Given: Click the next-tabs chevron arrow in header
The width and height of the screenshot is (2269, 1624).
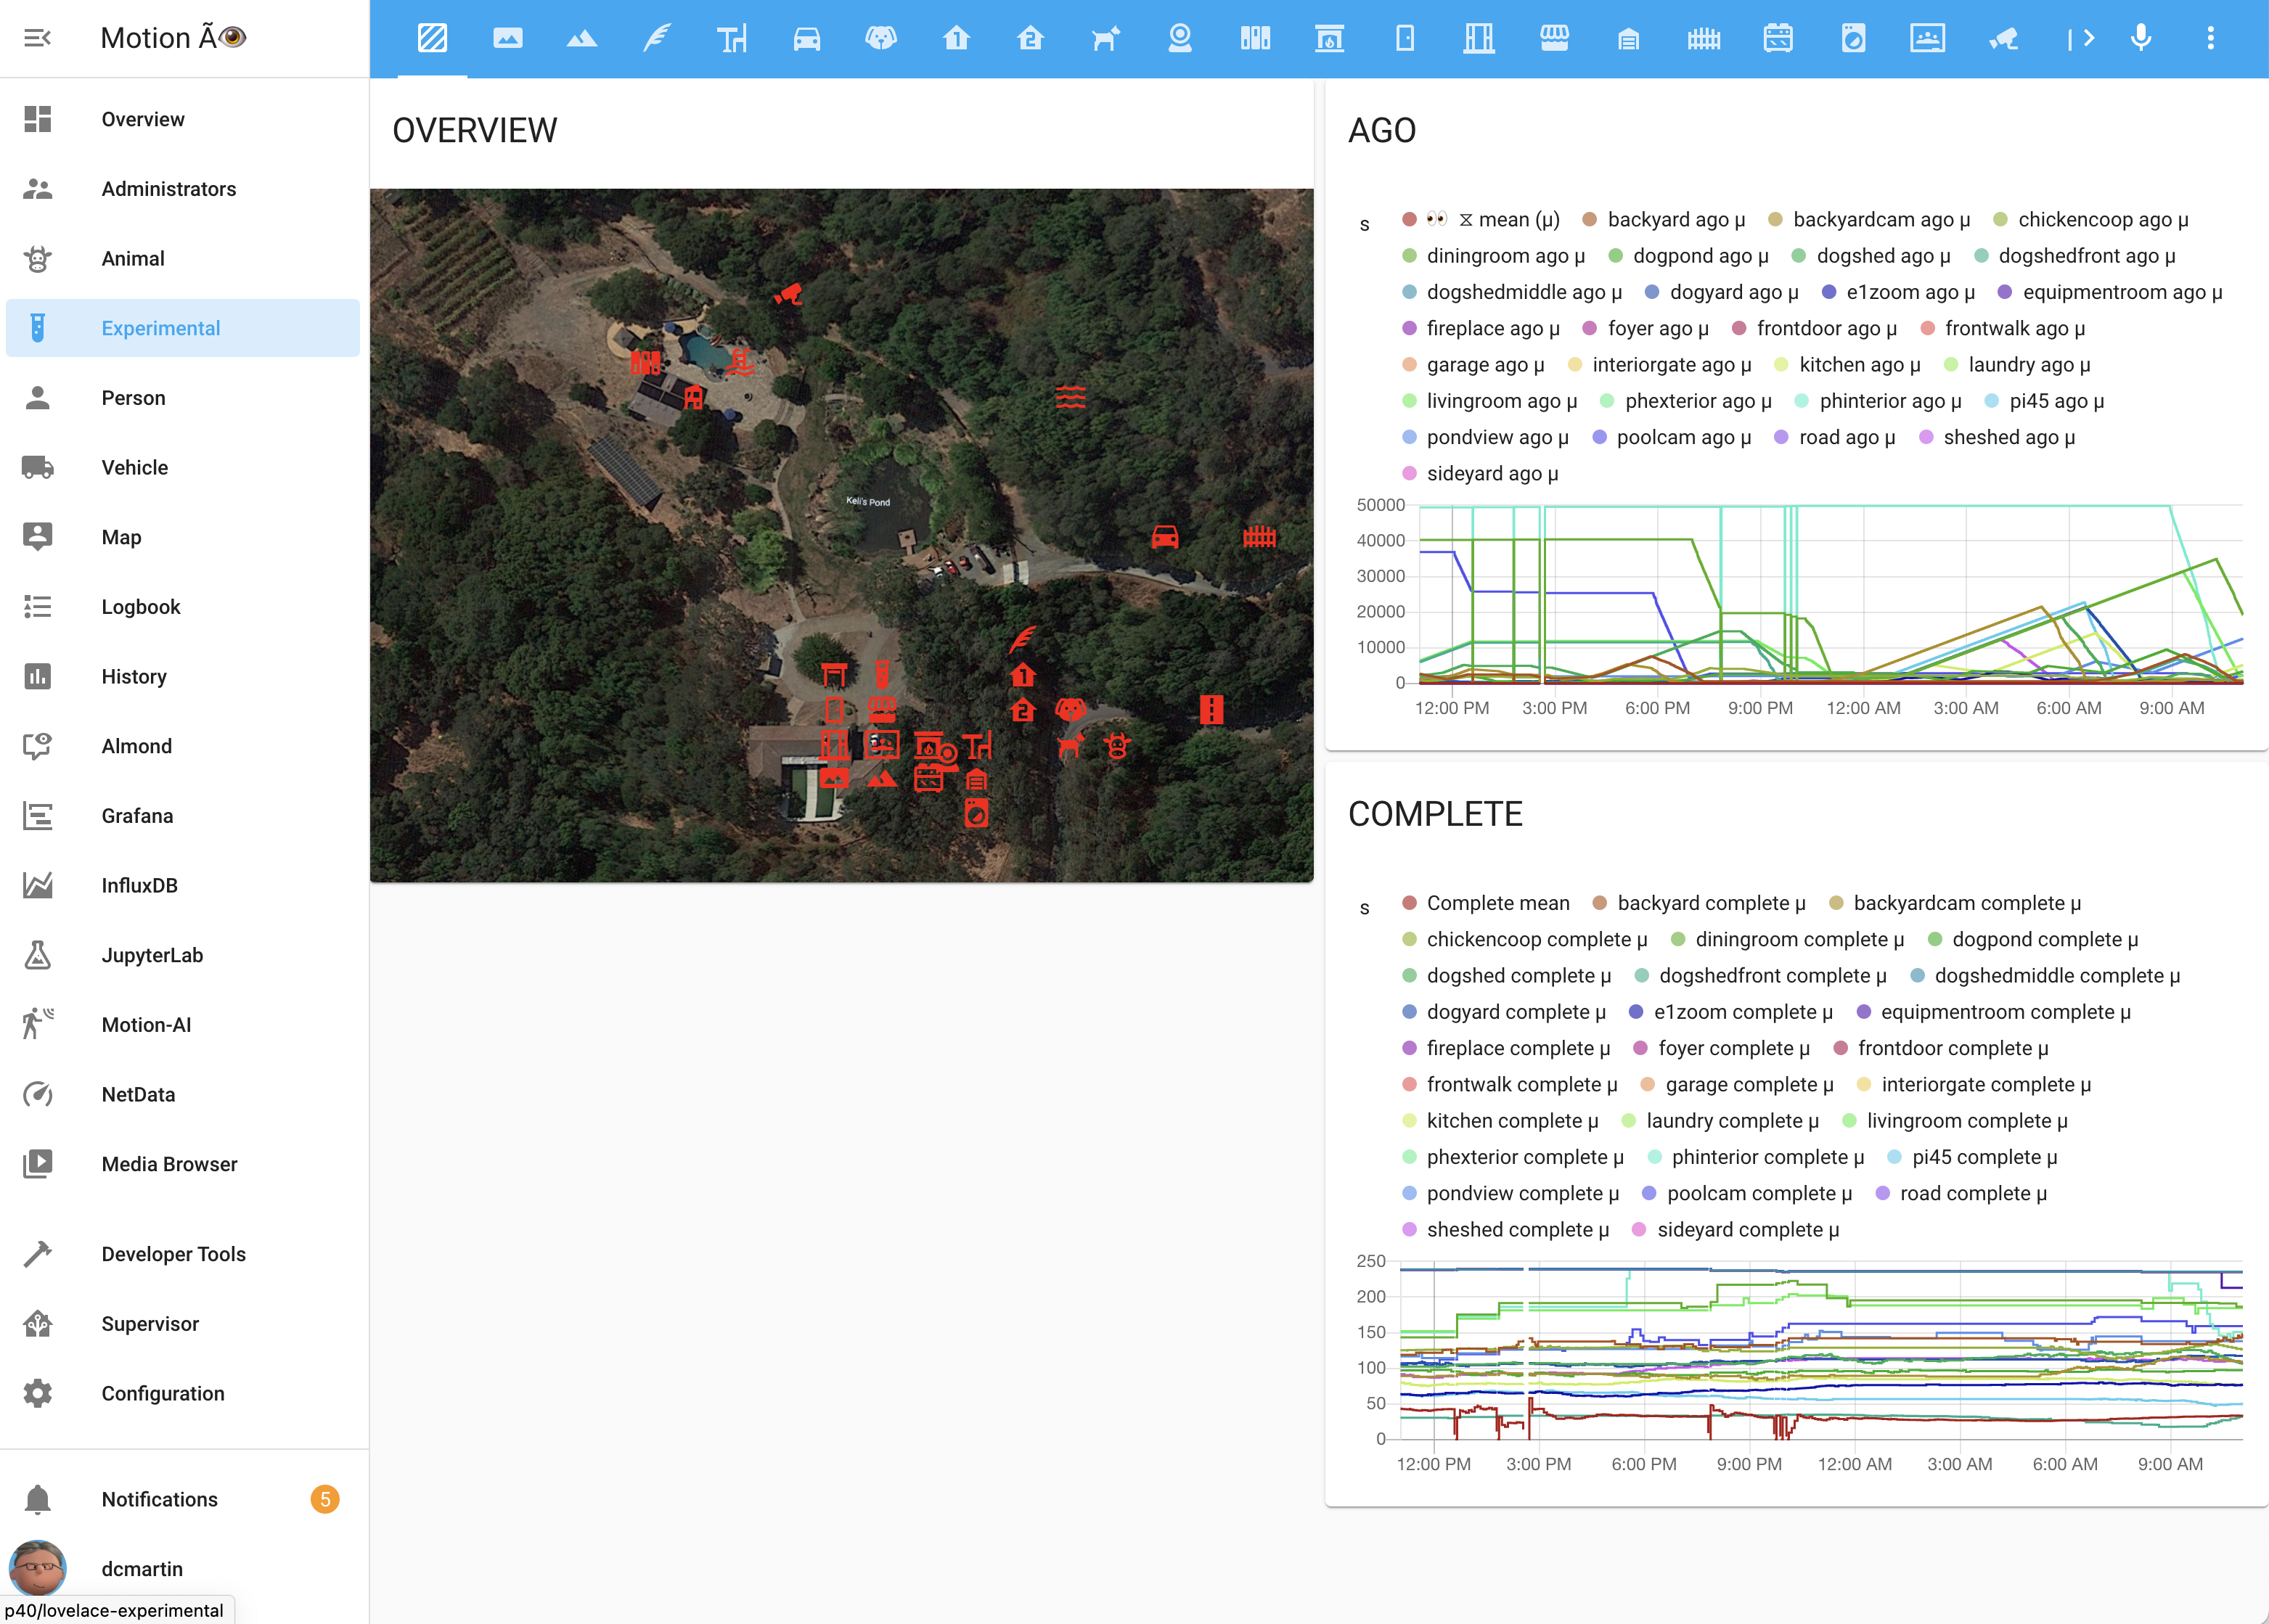Looking at the screenshot, I should coord(2088,39).
